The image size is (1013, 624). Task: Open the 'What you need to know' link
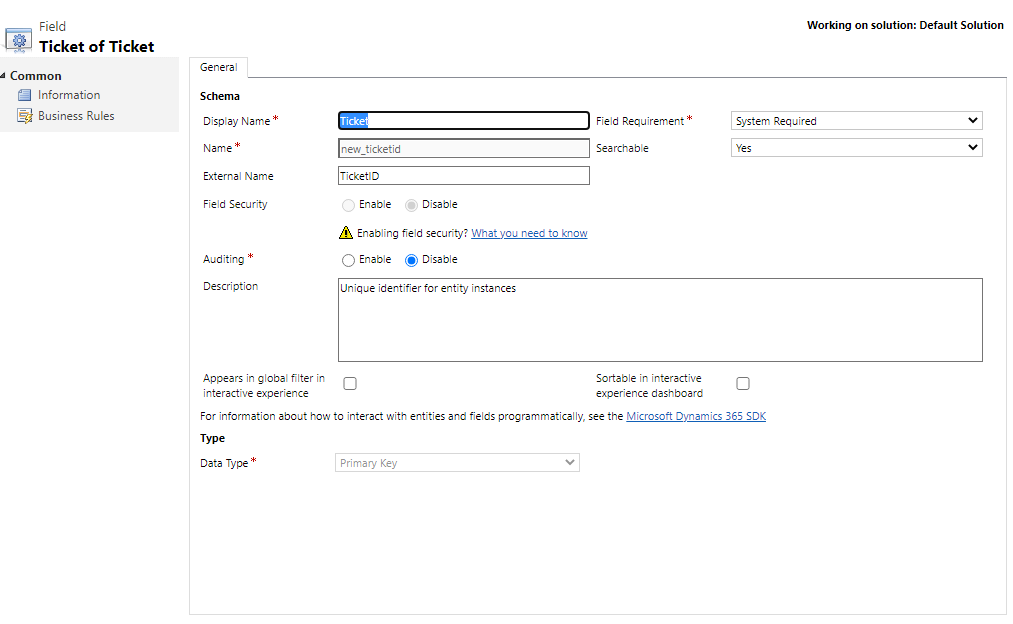[x=529, y=233]
